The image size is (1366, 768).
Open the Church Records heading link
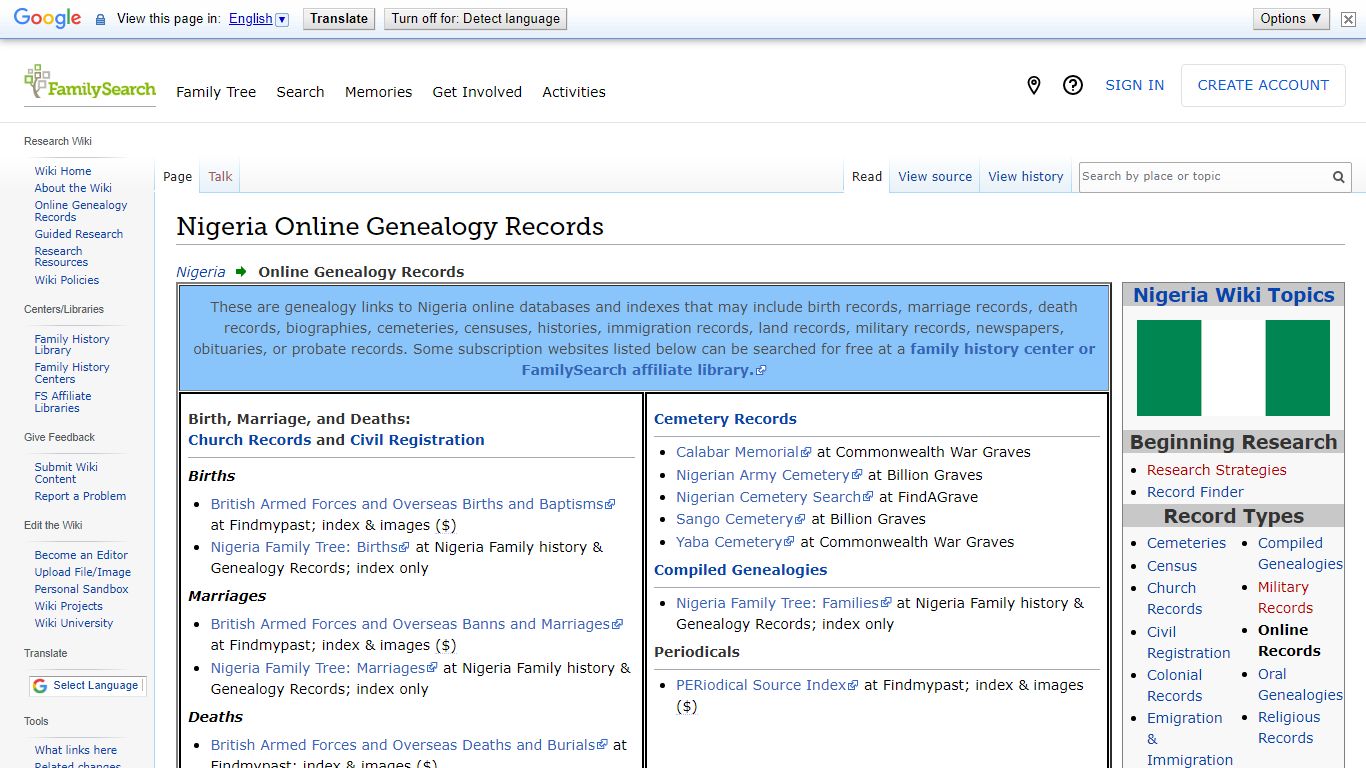coord(250,440)
